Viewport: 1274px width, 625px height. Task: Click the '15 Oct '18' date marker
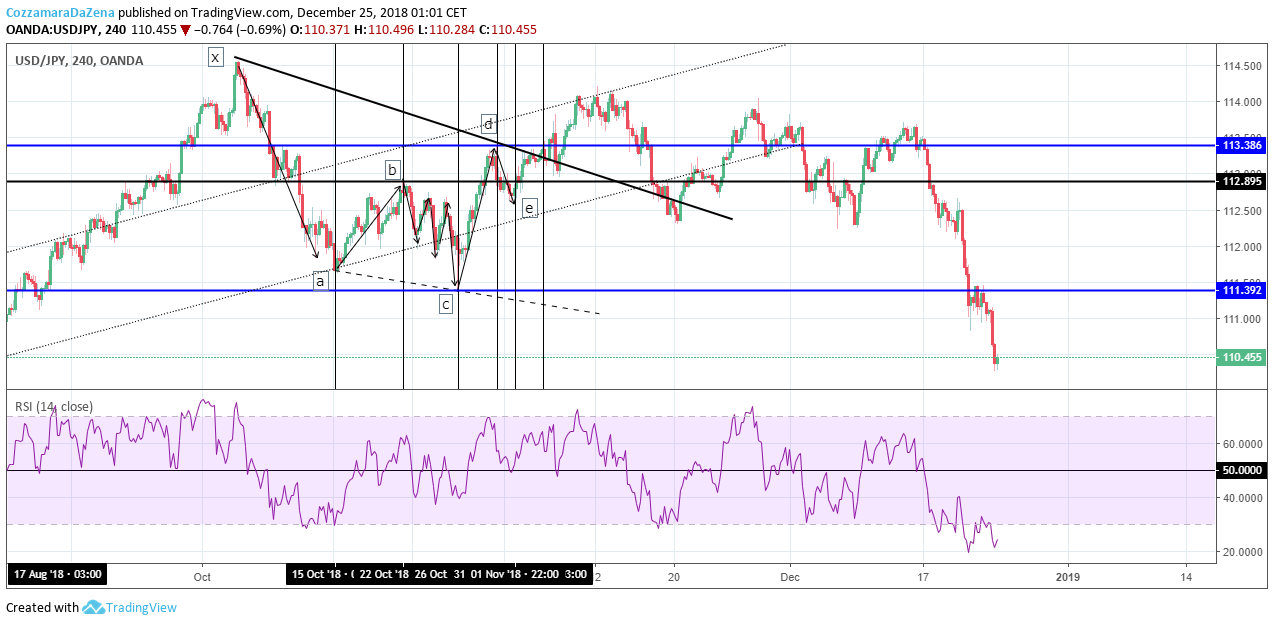tap(320, 575)
